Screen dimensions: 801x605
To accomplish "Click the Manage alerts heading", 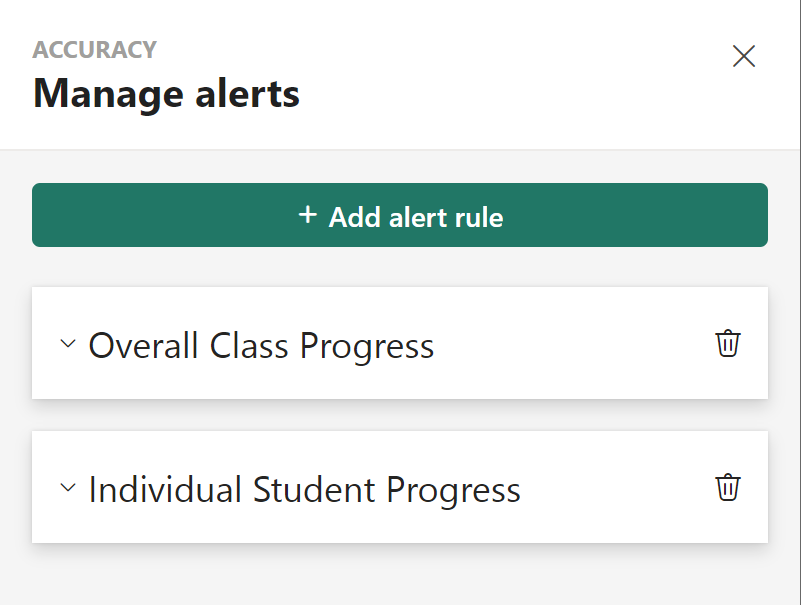I will [166, 93].
